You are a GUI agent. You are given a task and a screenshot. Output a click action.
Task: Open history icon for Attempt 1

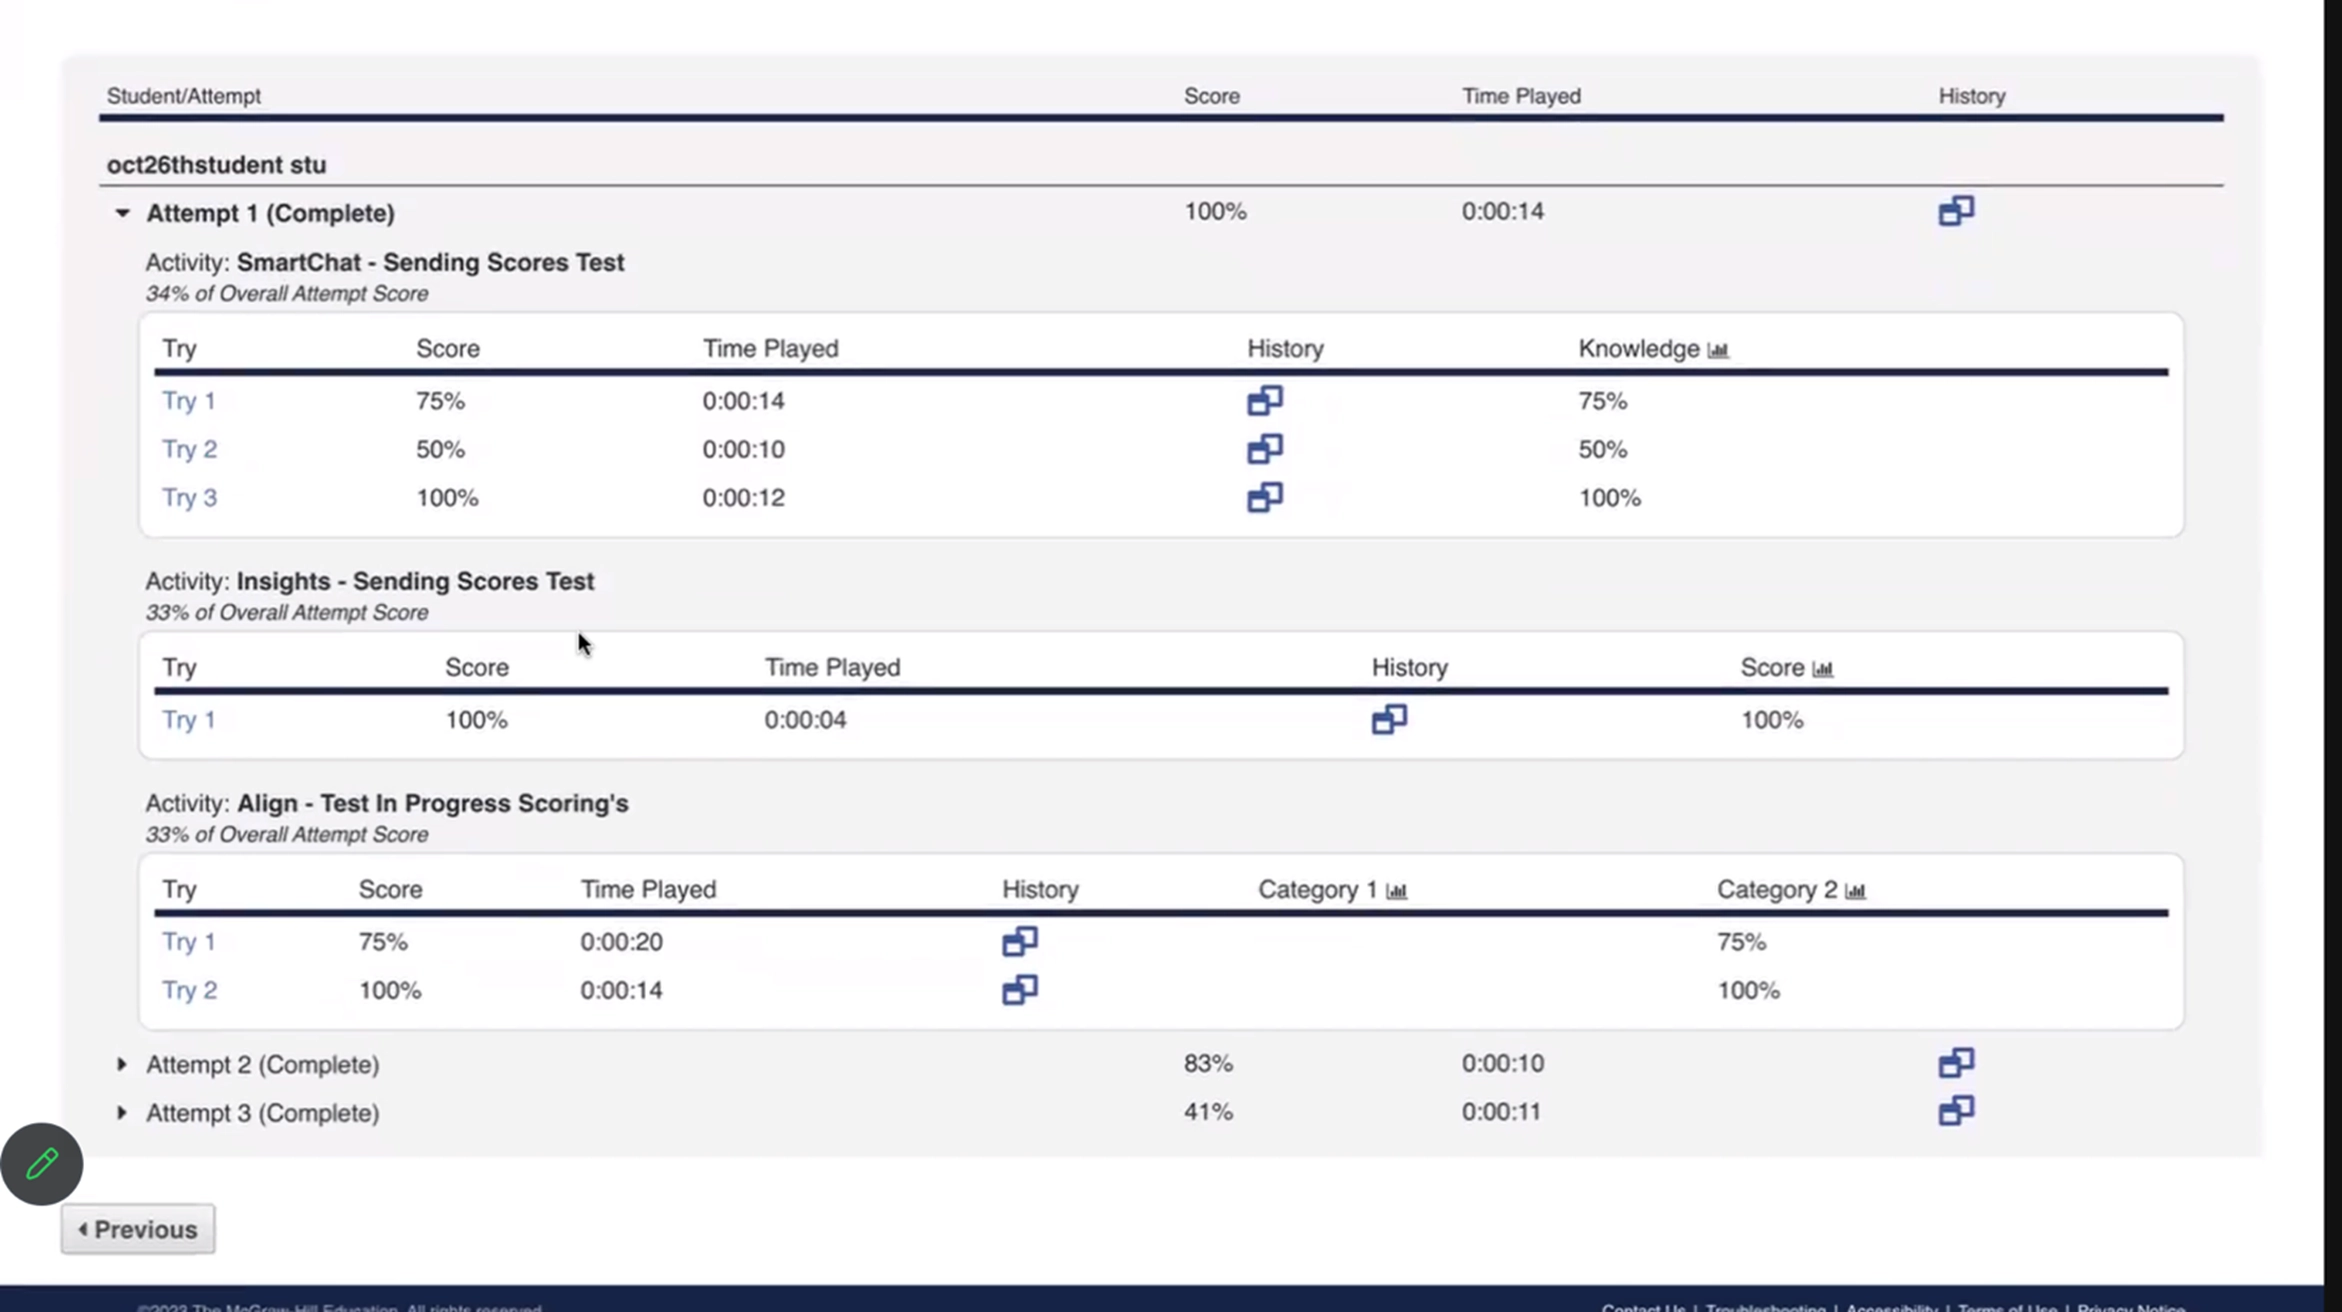click(x=1956, y=211)
